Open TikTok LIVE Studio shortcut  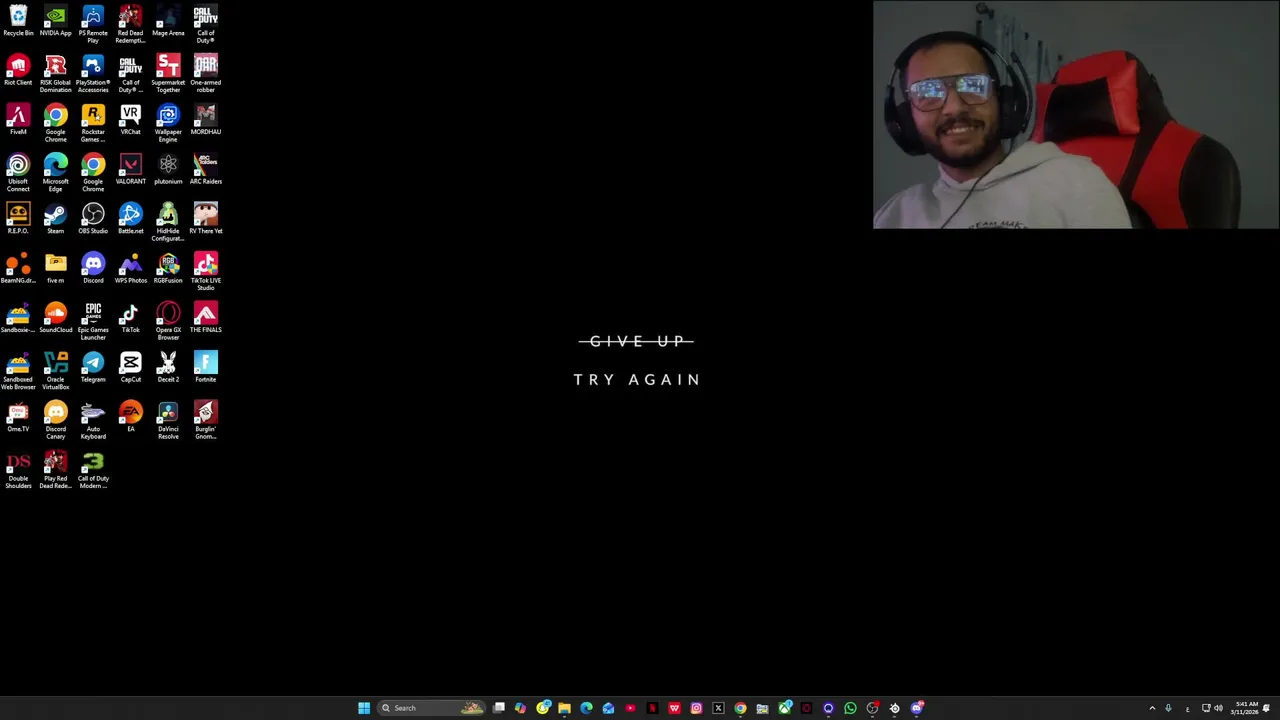[205, 272]
